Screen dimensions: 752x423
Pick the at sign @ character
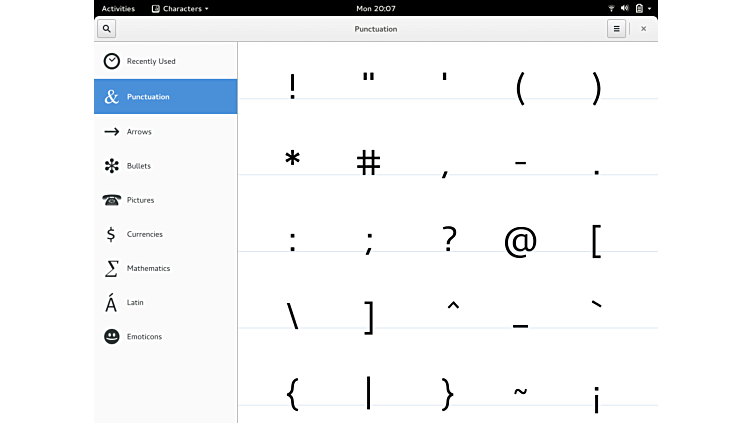point(520,241)
